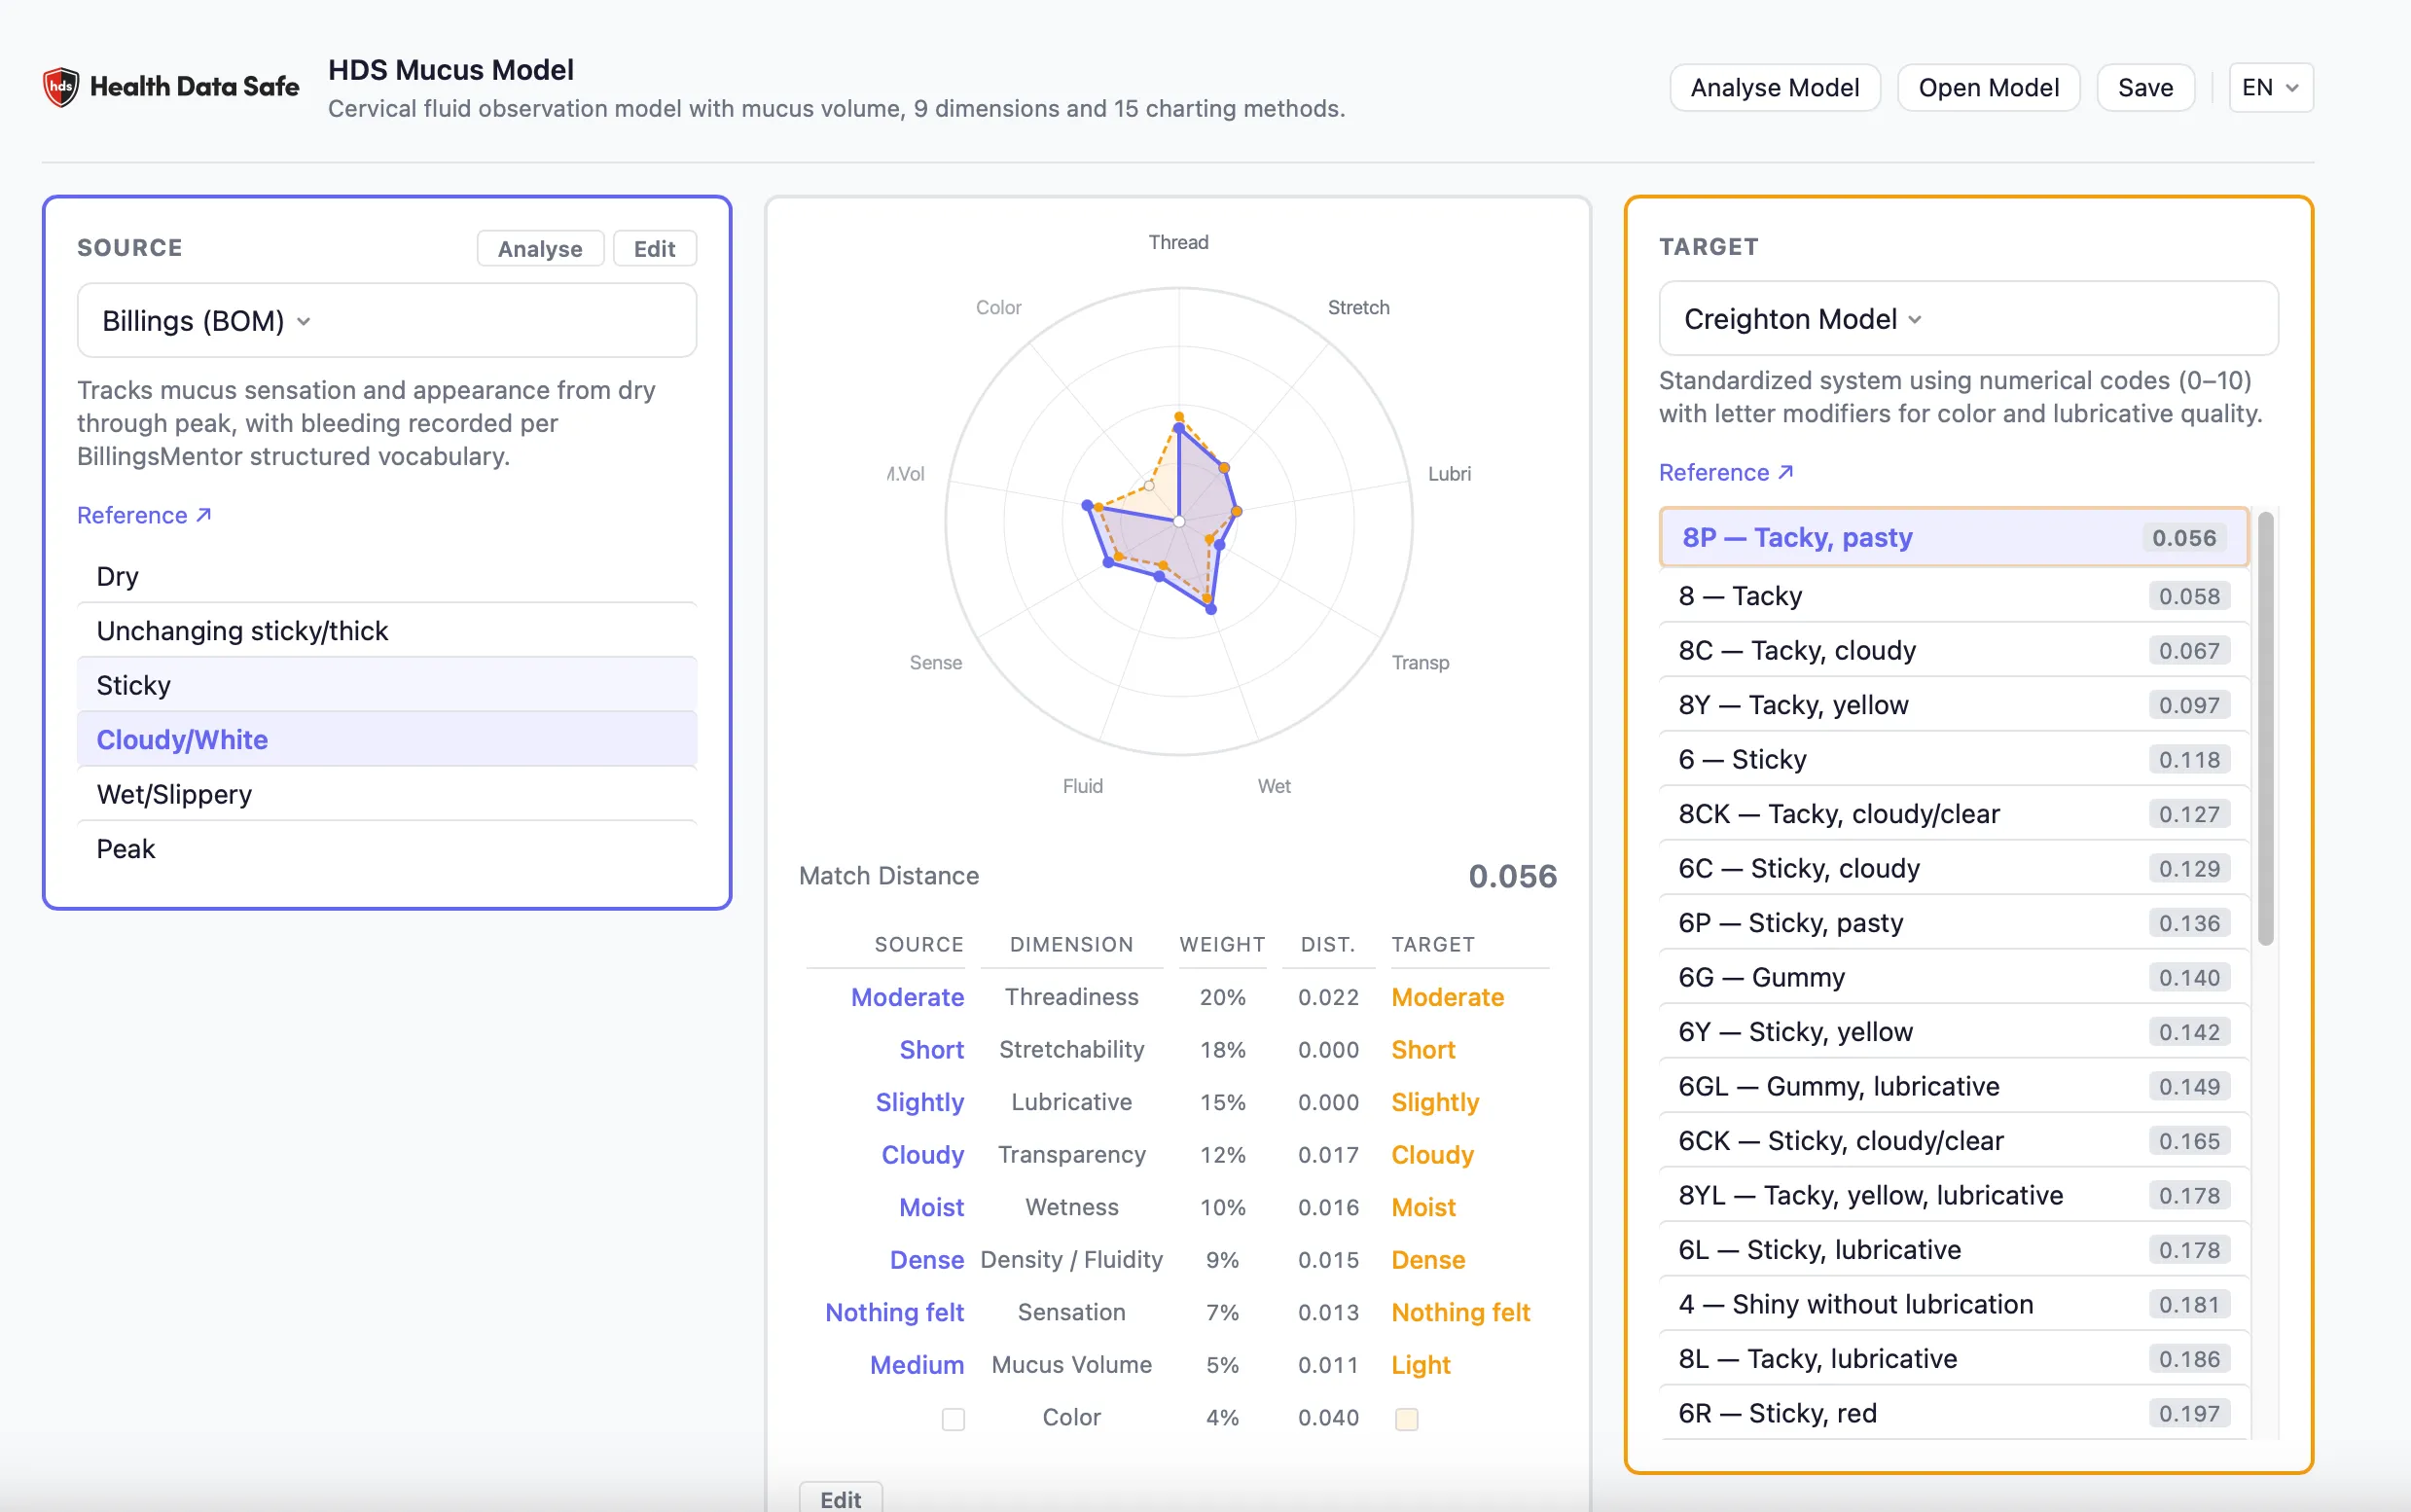2411x1512 pixels.
Task: Click the source Reference arrow link
Action: 144,515
